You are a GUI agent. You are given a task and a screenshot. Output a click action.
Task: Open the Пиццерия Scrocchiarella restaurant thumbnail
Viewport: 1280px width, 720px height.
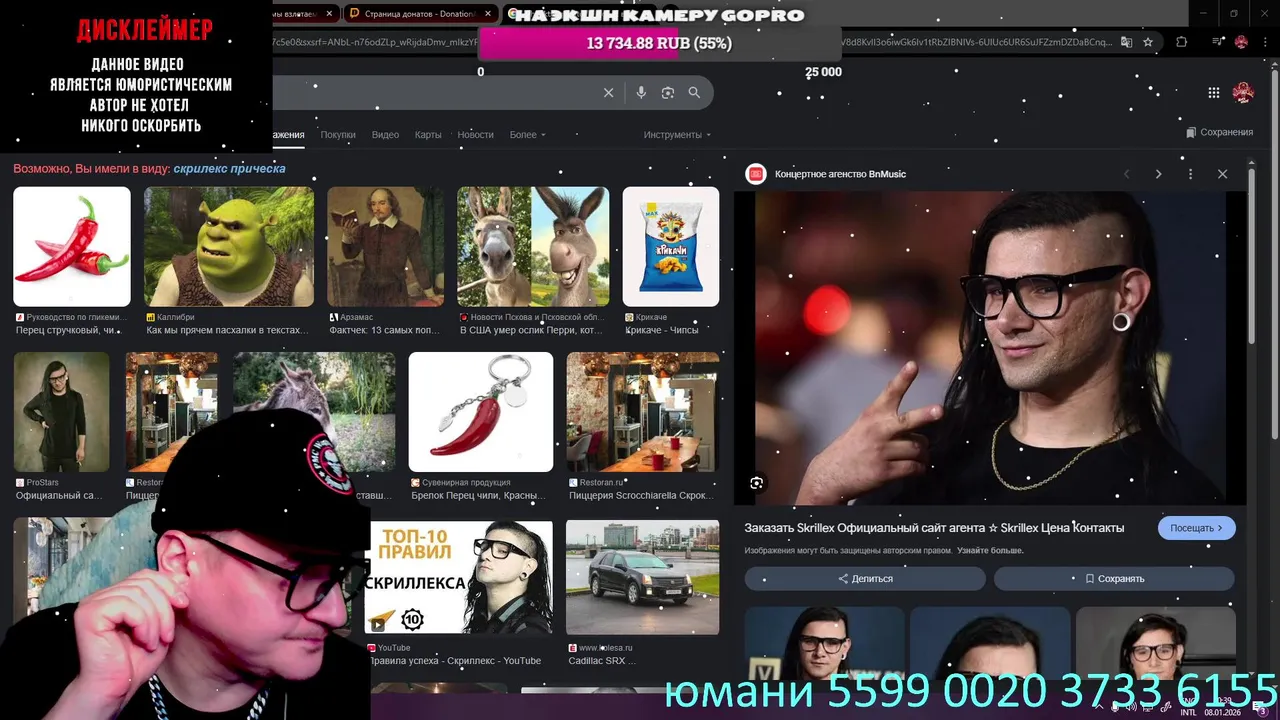pos(643,412)
